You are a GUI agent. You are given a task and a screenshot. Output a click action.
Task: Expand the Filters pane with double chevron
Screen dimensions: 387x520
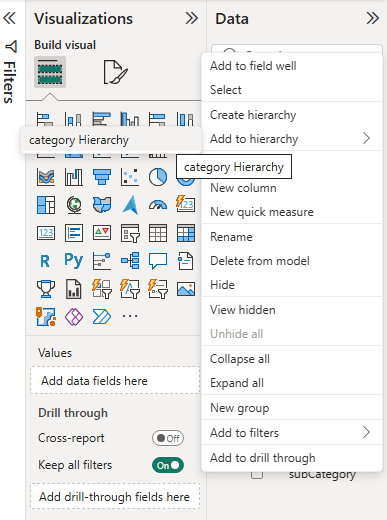(9, 18)
